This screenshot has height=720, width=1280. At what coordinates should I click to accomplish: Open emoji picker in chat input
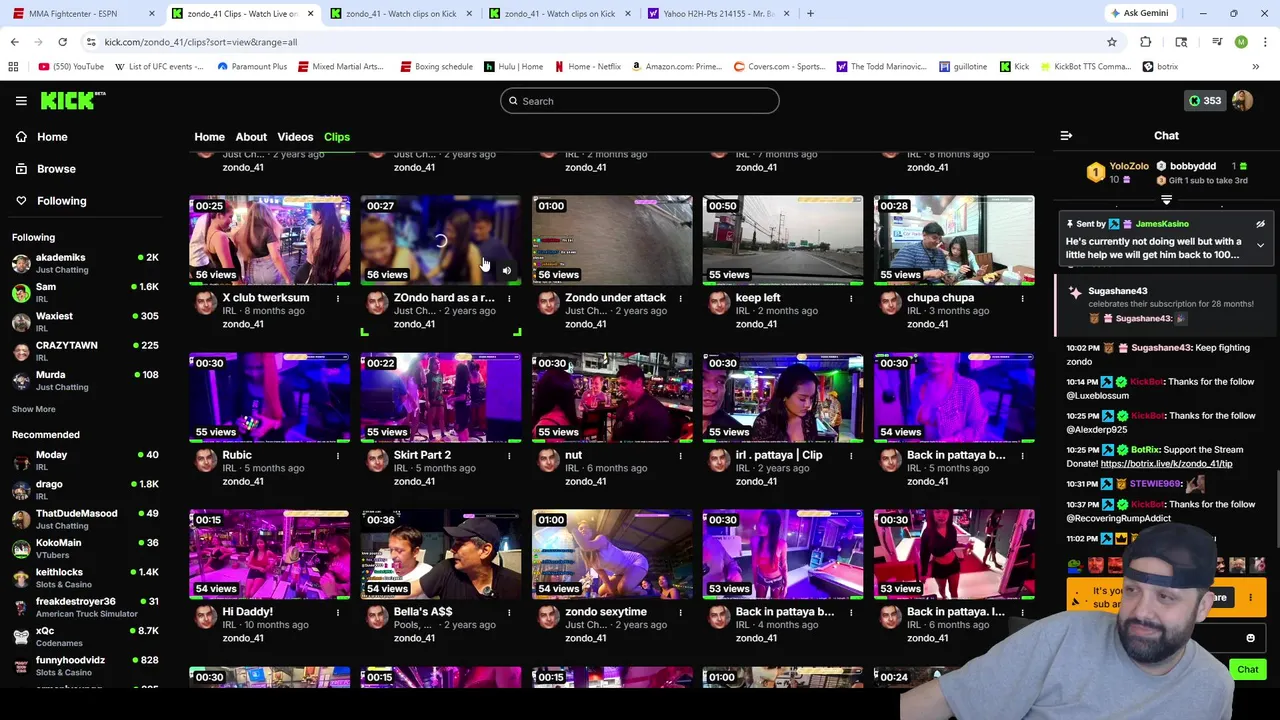(1250, 638)
